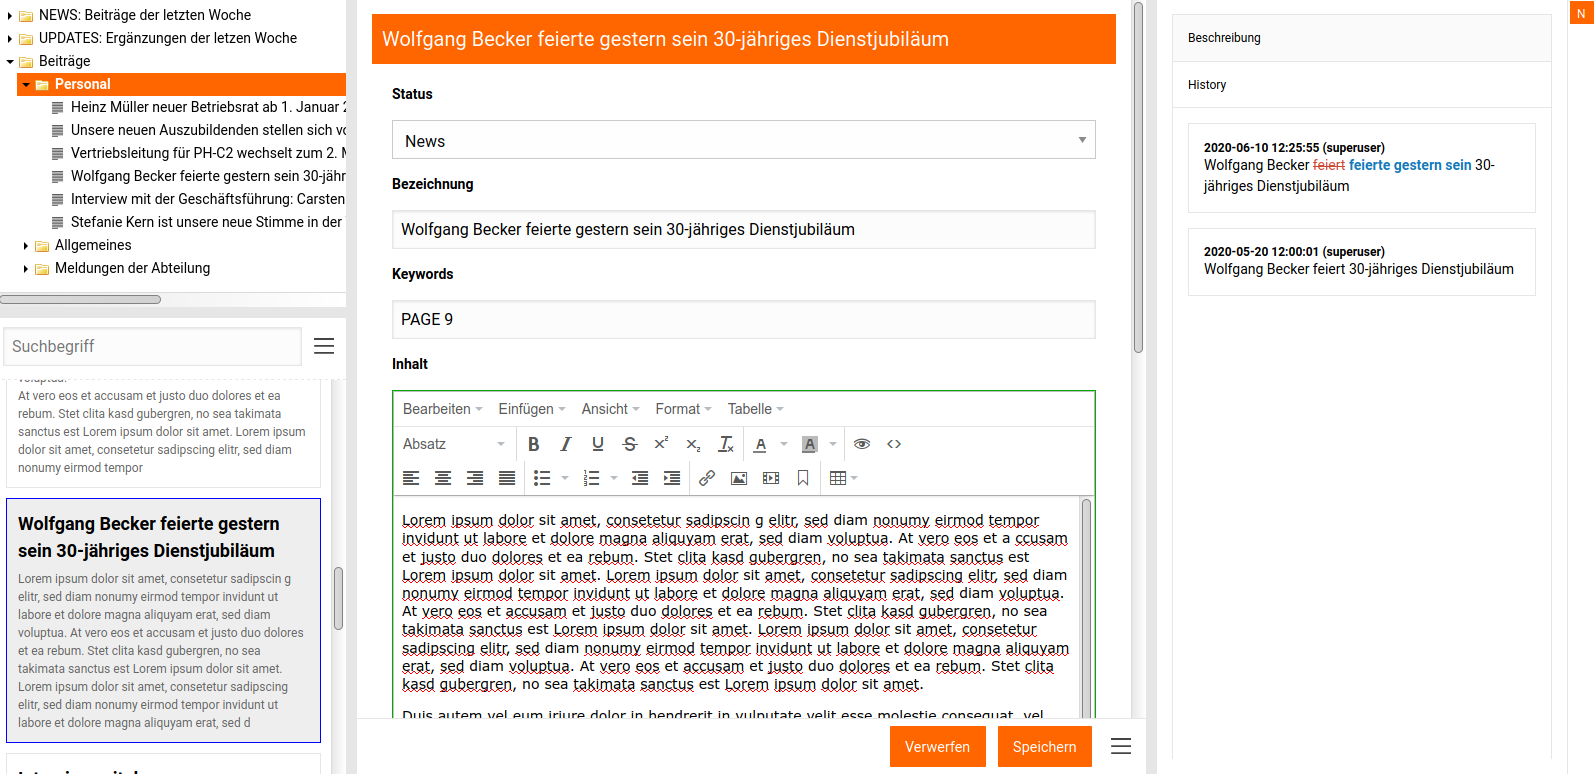Open the source code view icon
1595x774 pixels.
[x=894, y=444]
